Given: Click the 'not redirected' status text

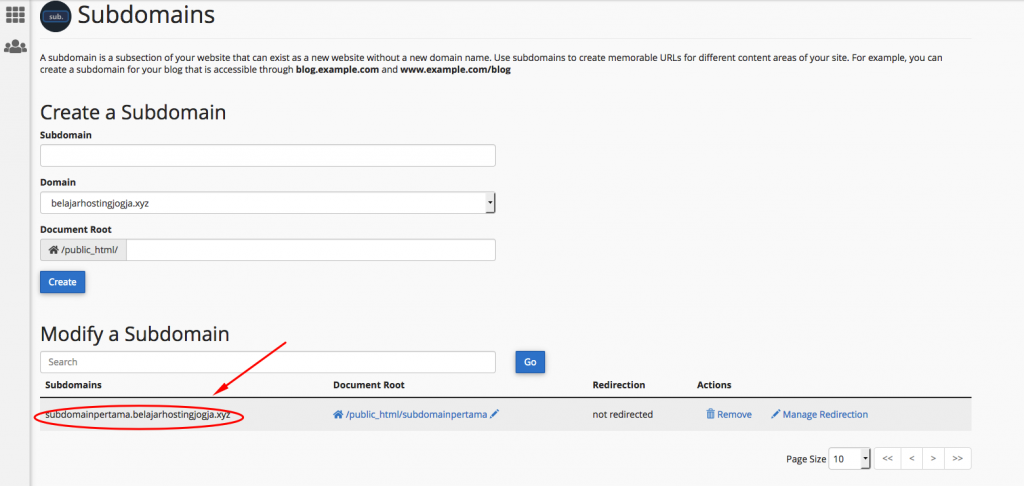Looking at the screenshot, I should [622, 414].
